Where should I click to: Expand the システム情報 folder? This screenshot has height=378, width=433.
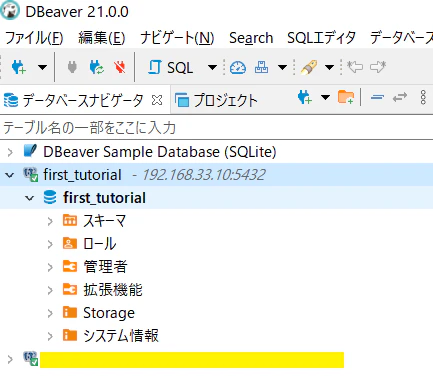coord(50,336)
